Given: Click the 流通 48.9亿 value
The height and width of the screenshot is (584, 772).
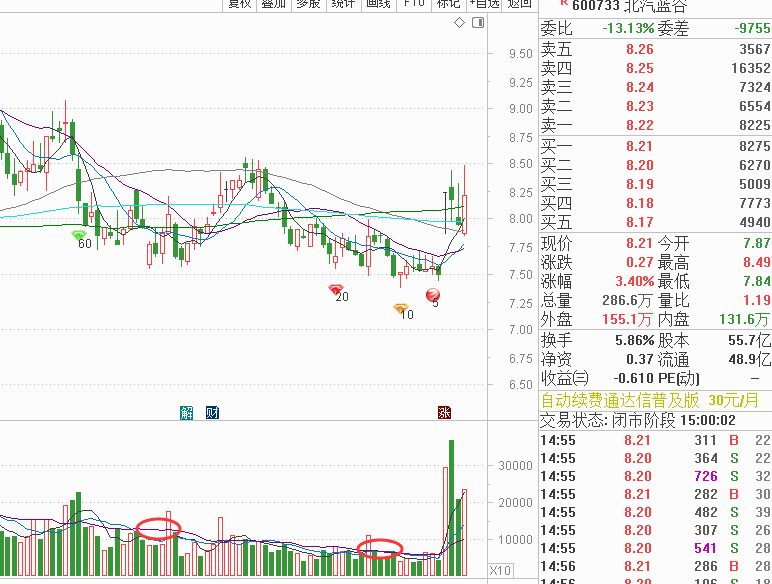Looking at the screenshot, I should point(749,359).
